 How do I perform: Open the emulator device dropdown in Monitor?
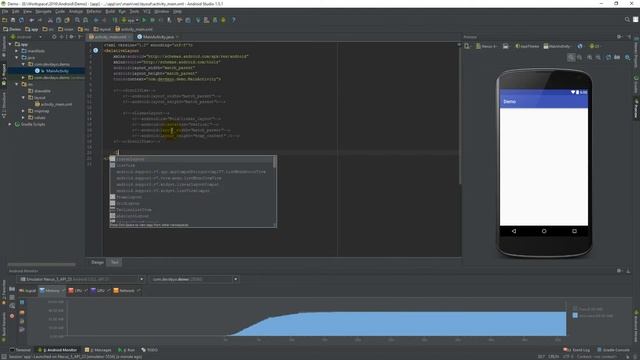(81, 279)
